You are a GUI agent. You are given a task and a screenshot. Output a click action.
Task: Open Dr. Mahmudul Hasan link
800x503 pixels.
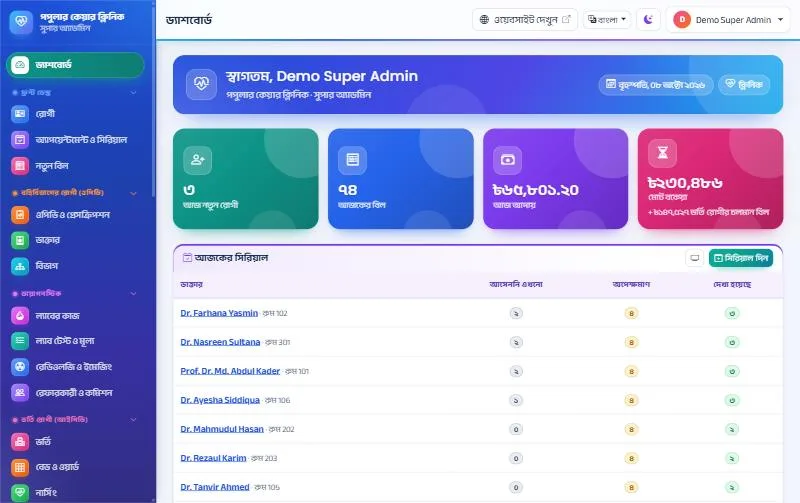tap(222, 430)
